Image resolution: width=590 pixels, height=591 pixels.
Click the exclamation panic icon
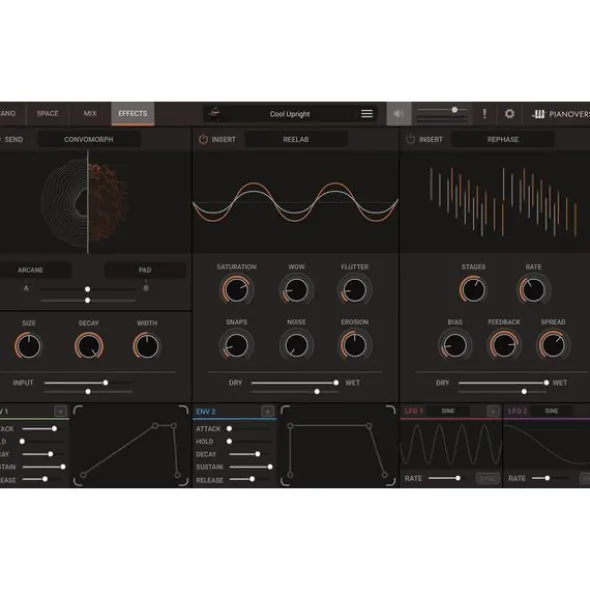484,113
